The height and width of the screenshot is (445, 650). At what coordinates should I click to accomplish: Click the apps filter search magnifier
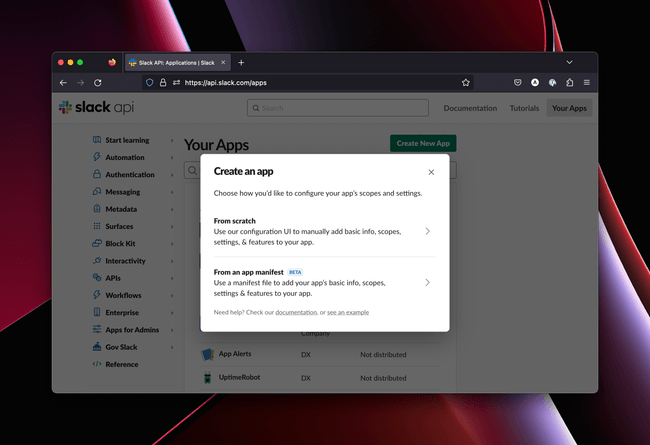pyautogui.click(x=192, y=170)
